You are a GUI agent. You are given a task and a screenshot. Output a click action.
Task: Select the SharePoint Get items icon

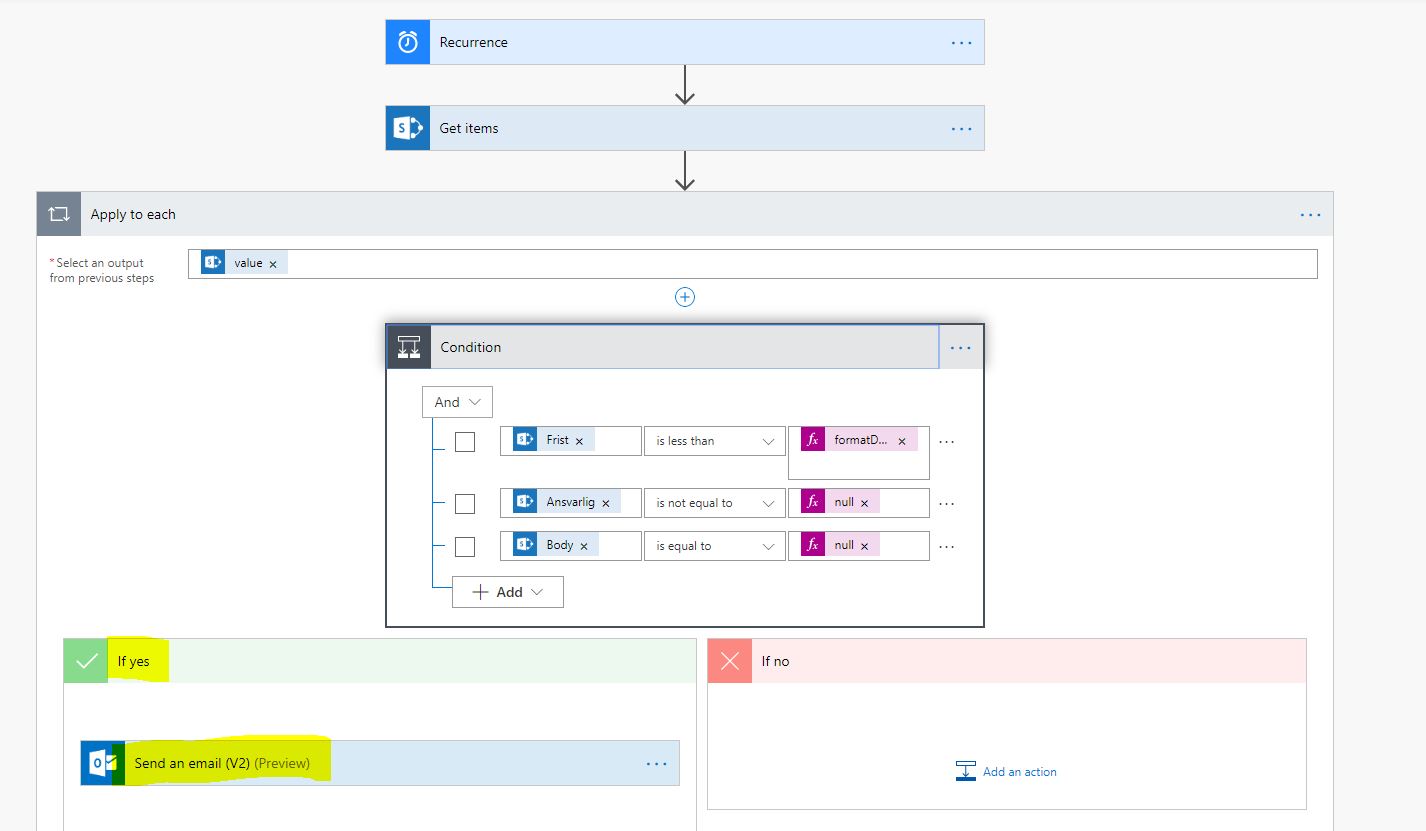[x=406, y=128]
